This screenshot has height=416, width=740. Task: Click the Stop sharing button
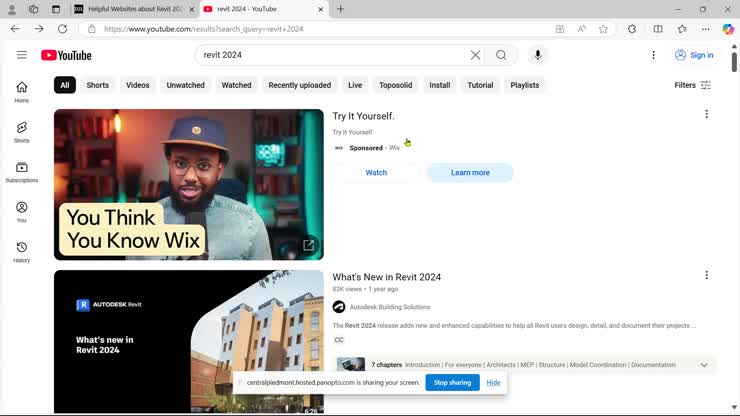452,382
